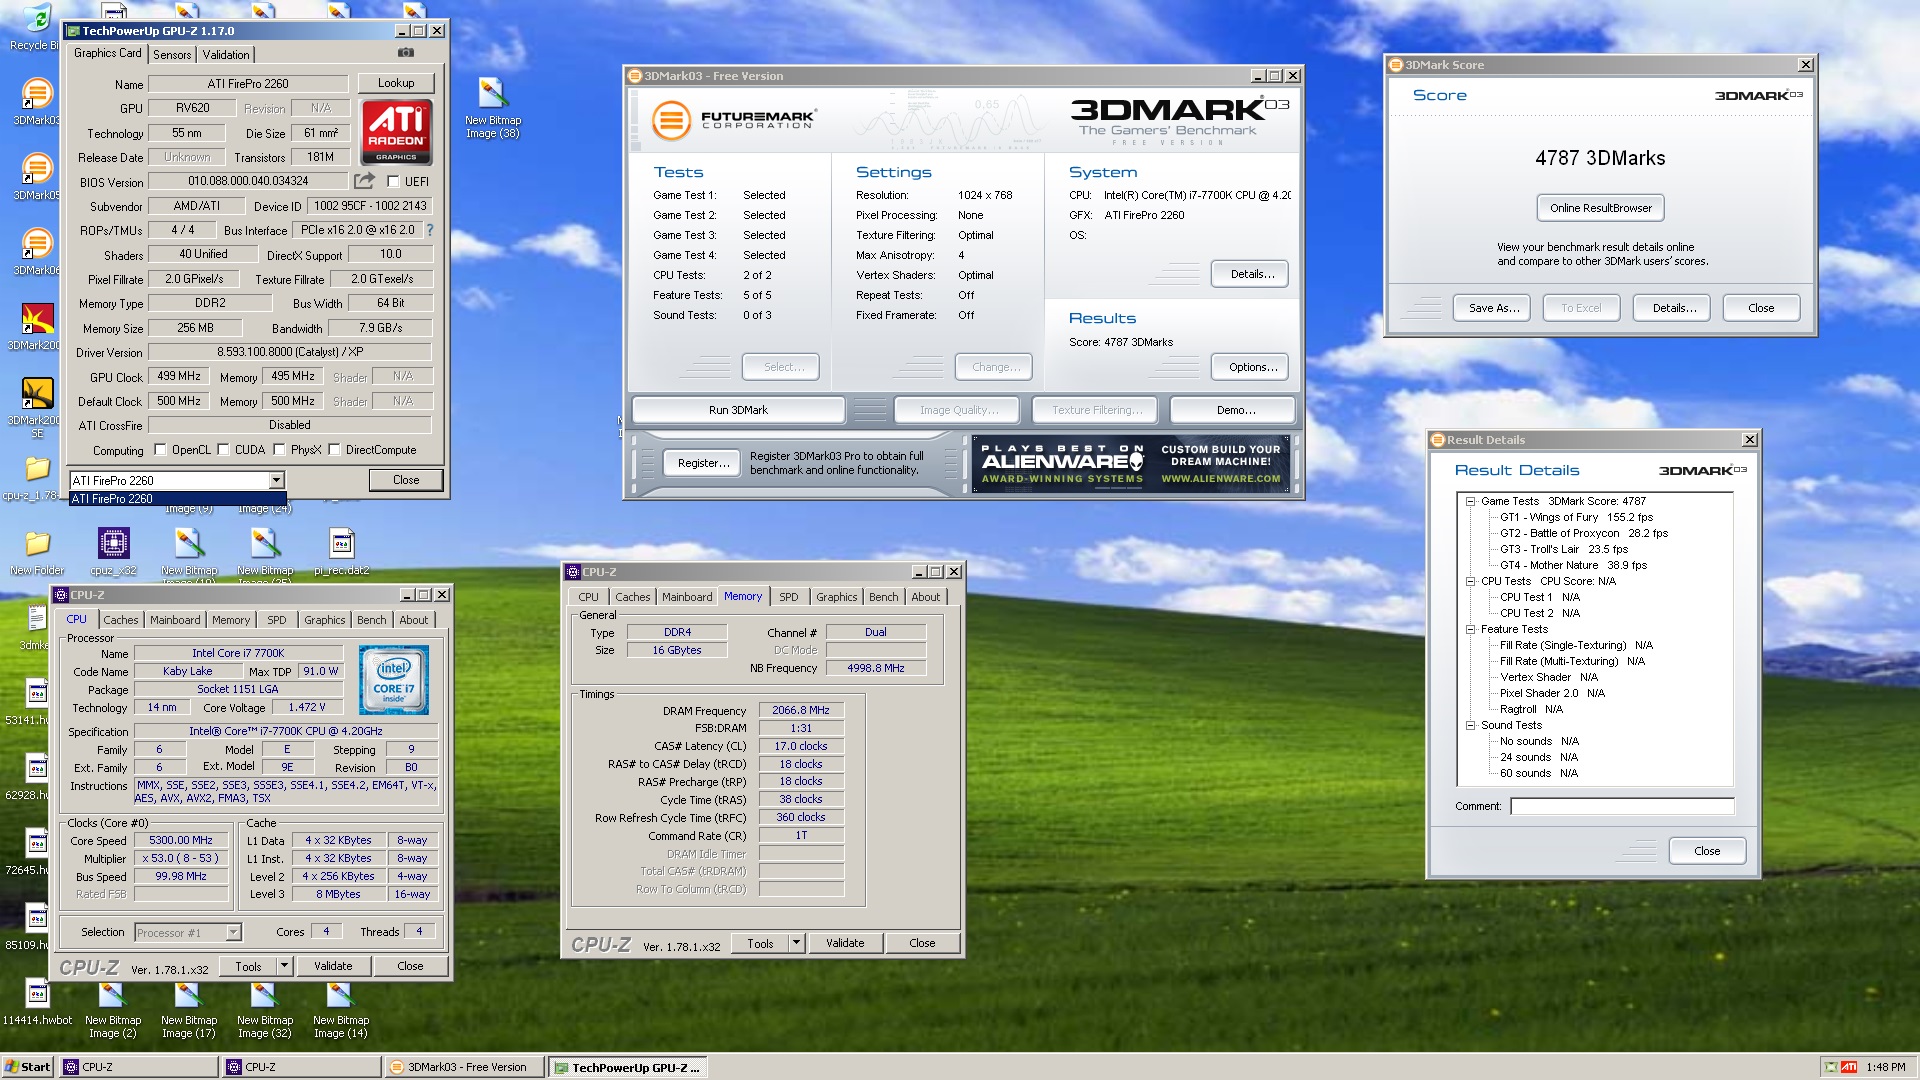Select GT4 - Mother Nature result row
Viewport: 1920px width, 1080px height.
coord(1573,566)
